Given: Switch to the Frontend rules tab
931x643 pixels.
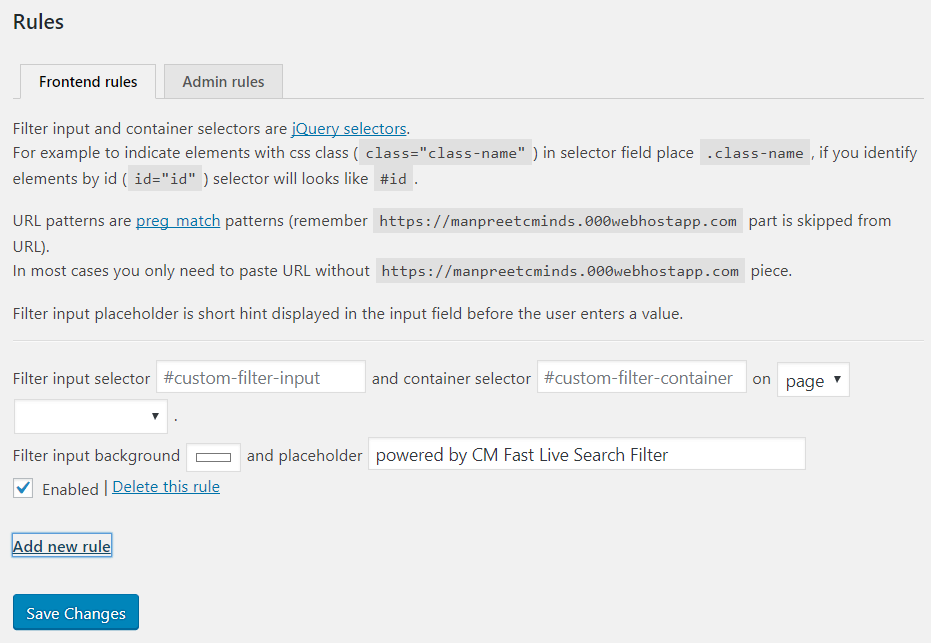Looking at the screenshot, I should [88, 82].
